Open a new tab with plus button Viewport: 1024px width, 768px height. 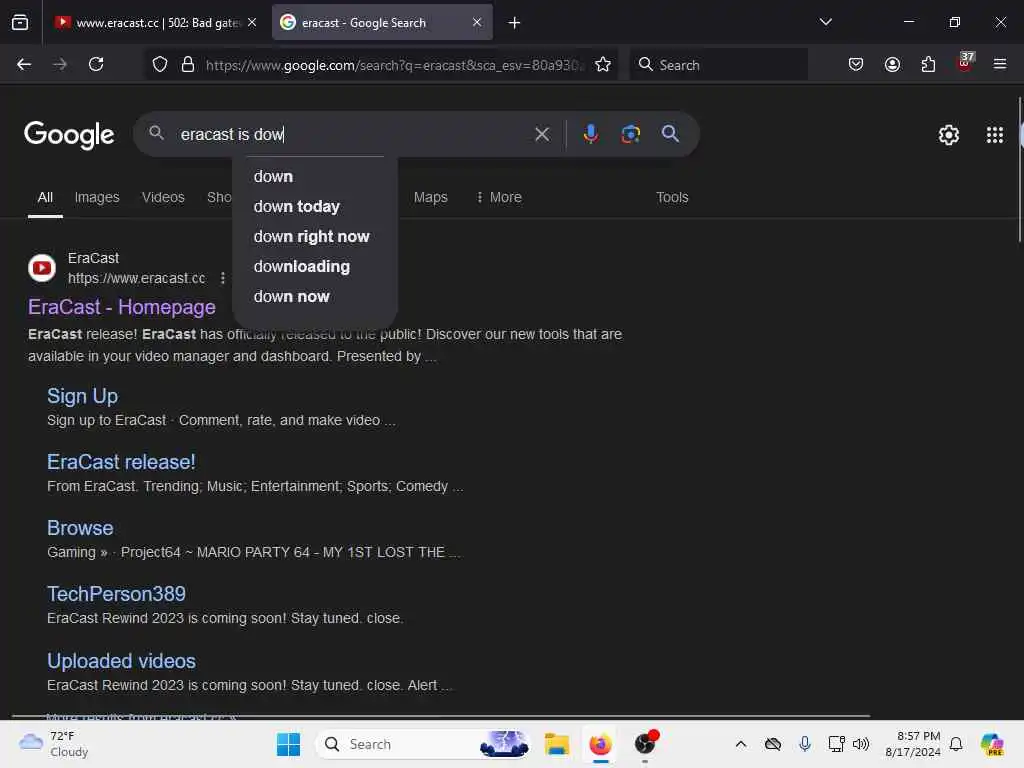tap(515, 23)
